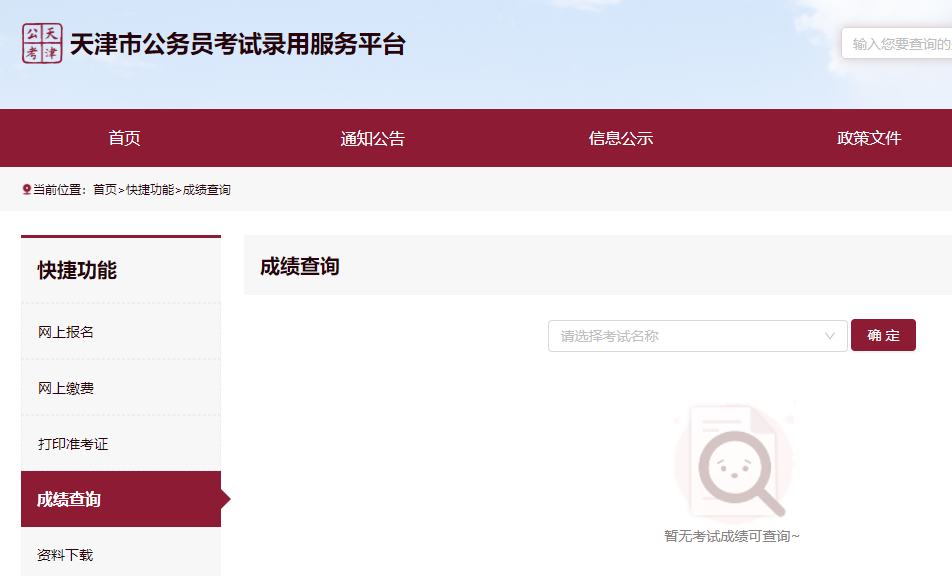952x576 pixels.
Task: Select 信息公示 in the navigation bar
Action: click(621, 139)
